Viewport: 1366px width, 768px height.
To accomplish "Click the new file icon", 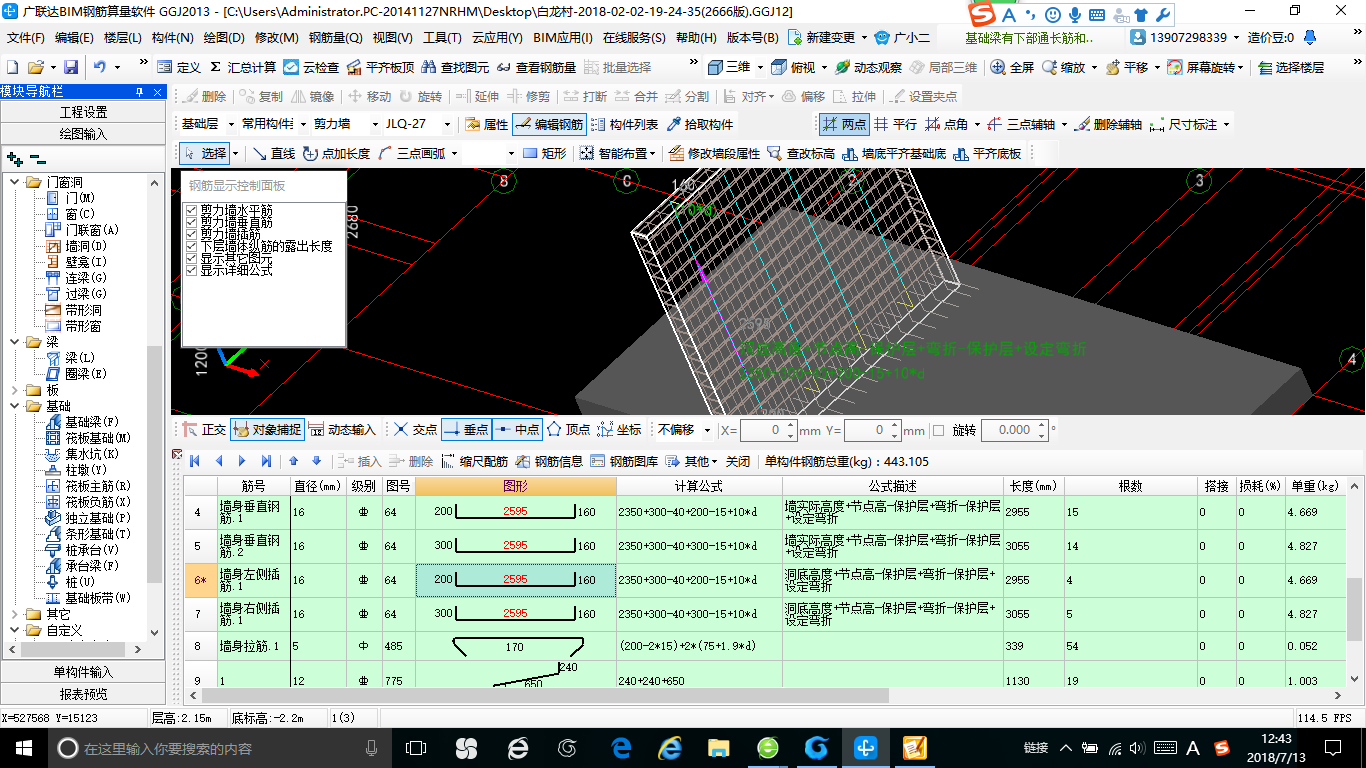I will [x=13, y=67].
